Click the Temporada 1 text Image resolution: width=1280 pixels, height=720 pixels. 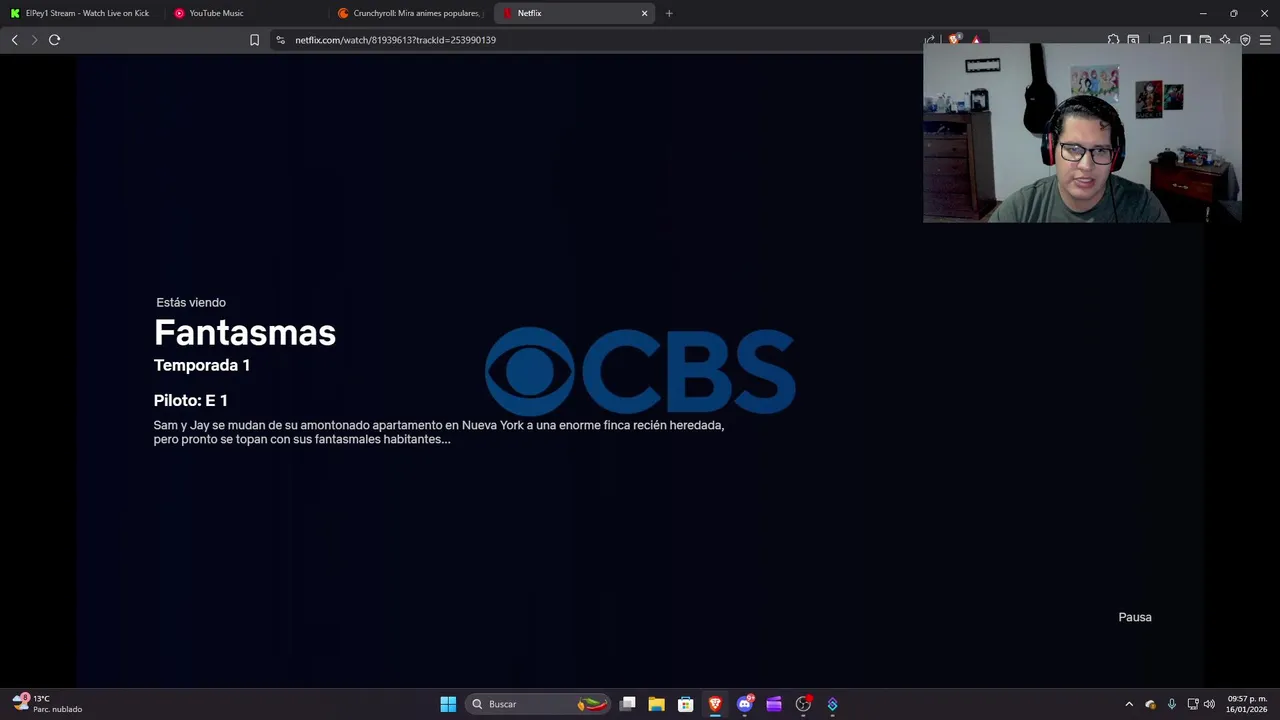(202, 365)
